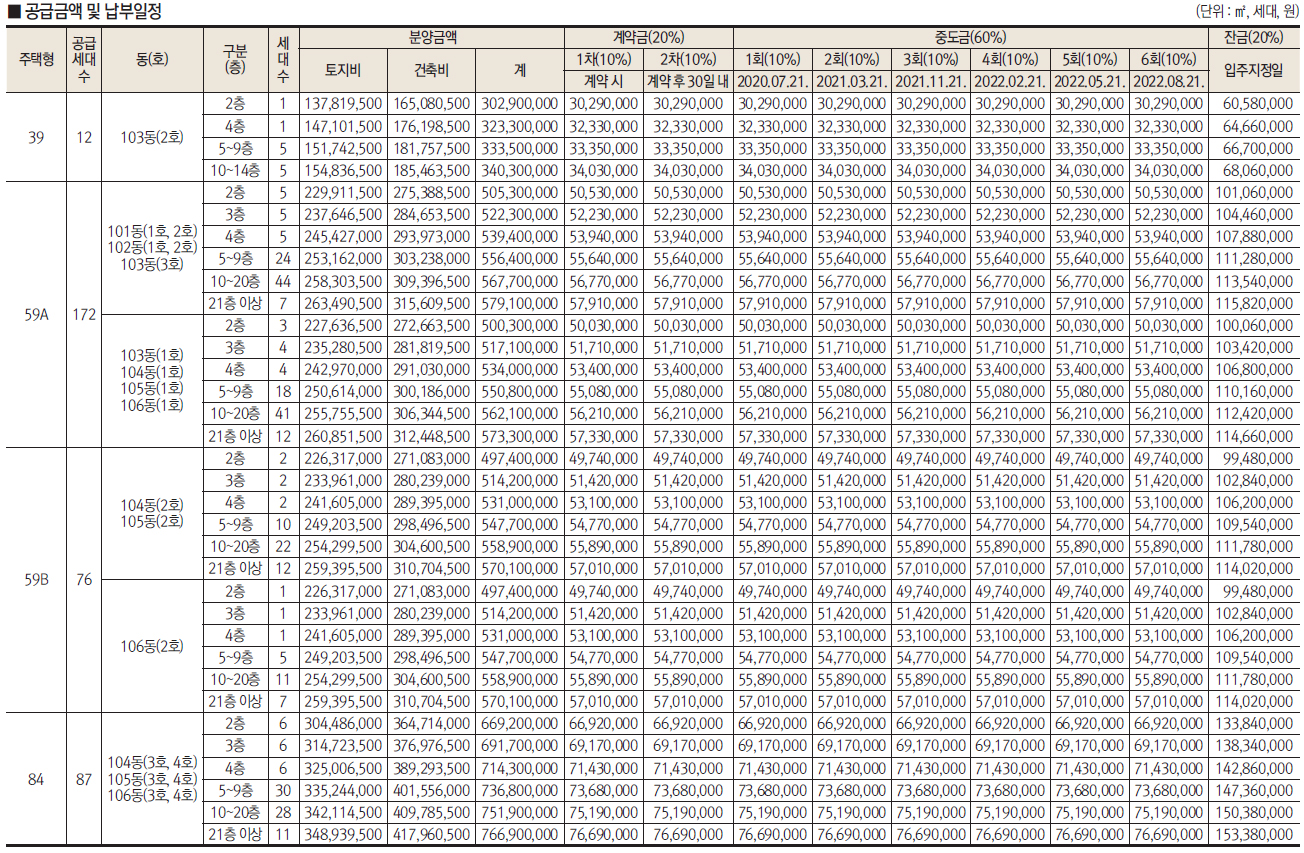Select housing type cell '59B'

click(36, 580)
